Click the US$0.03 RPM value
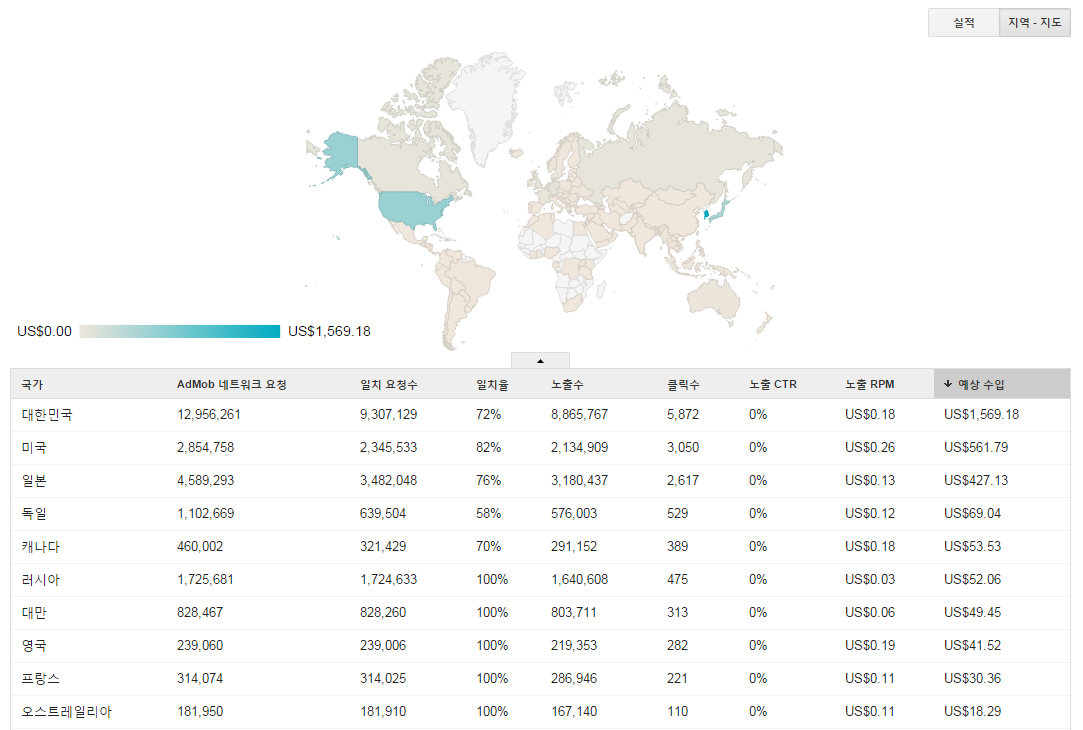Viewport: 1083px width, 730px height. (x=870, y=581)
